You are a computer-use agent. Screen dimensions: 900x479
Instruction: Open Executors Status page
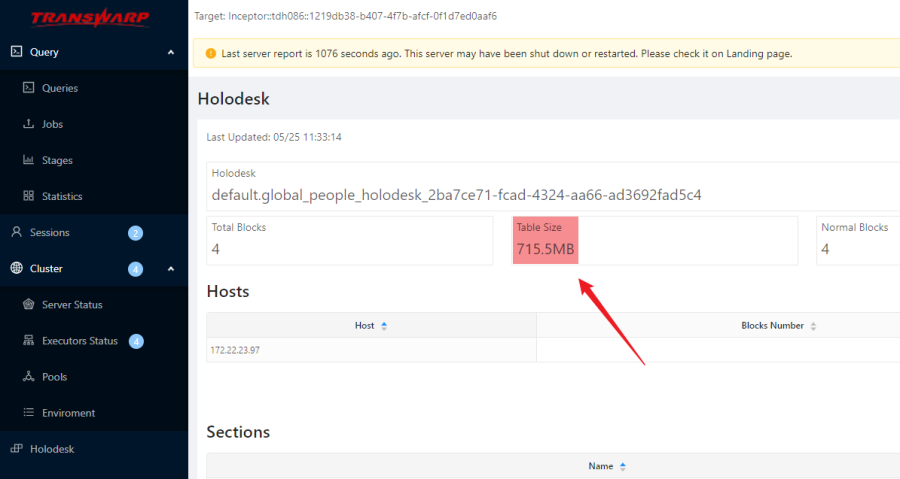(x=79, y=341)
